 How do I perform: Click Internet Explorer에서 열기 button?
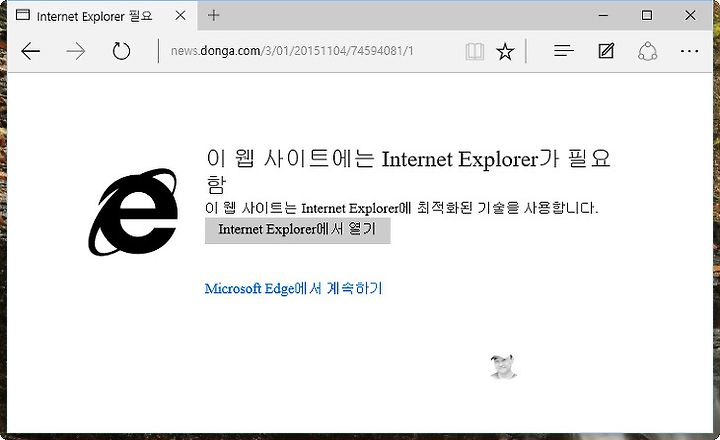tap(298, 231)
